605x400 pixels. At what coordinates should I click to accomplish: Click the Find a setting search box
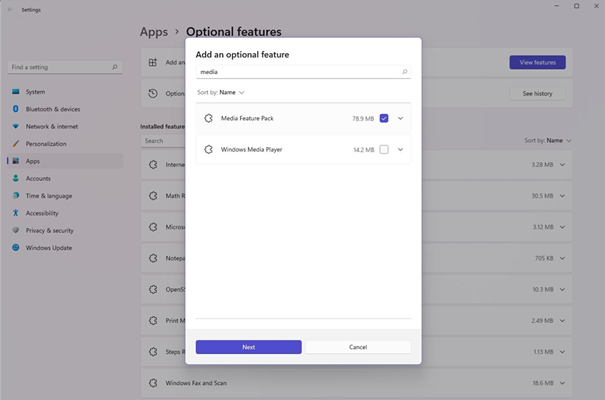[x=65, y=67]
